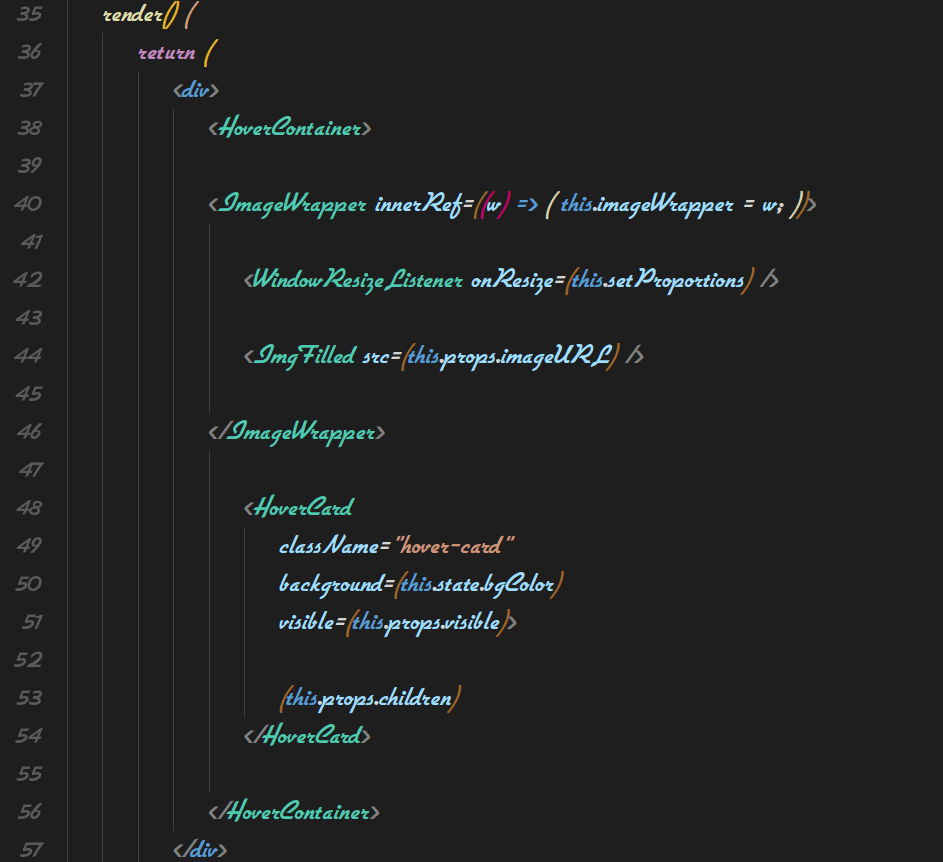The image size is (943, 862).
Task: Click the onResize attribute name
Action: (x=512, y=280)
